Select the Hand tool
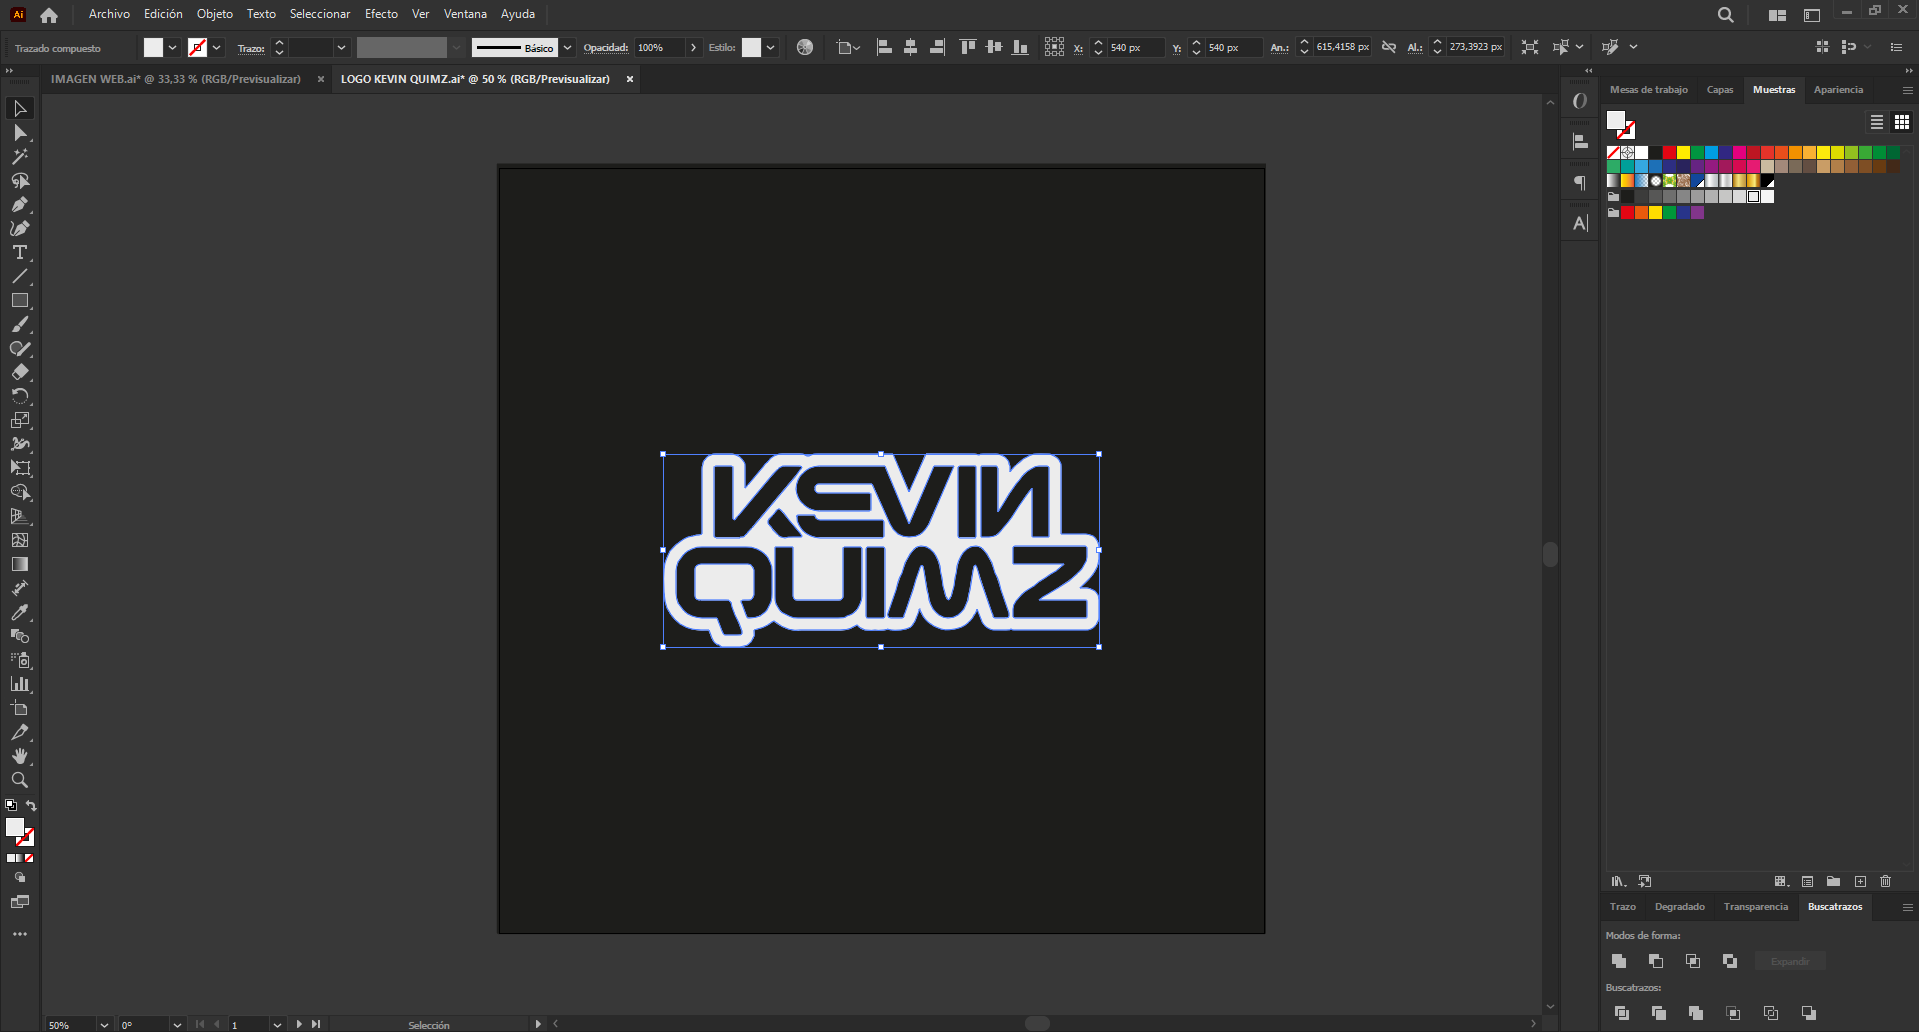The height and width of the screenshot is (1032, 1919). 19,757
